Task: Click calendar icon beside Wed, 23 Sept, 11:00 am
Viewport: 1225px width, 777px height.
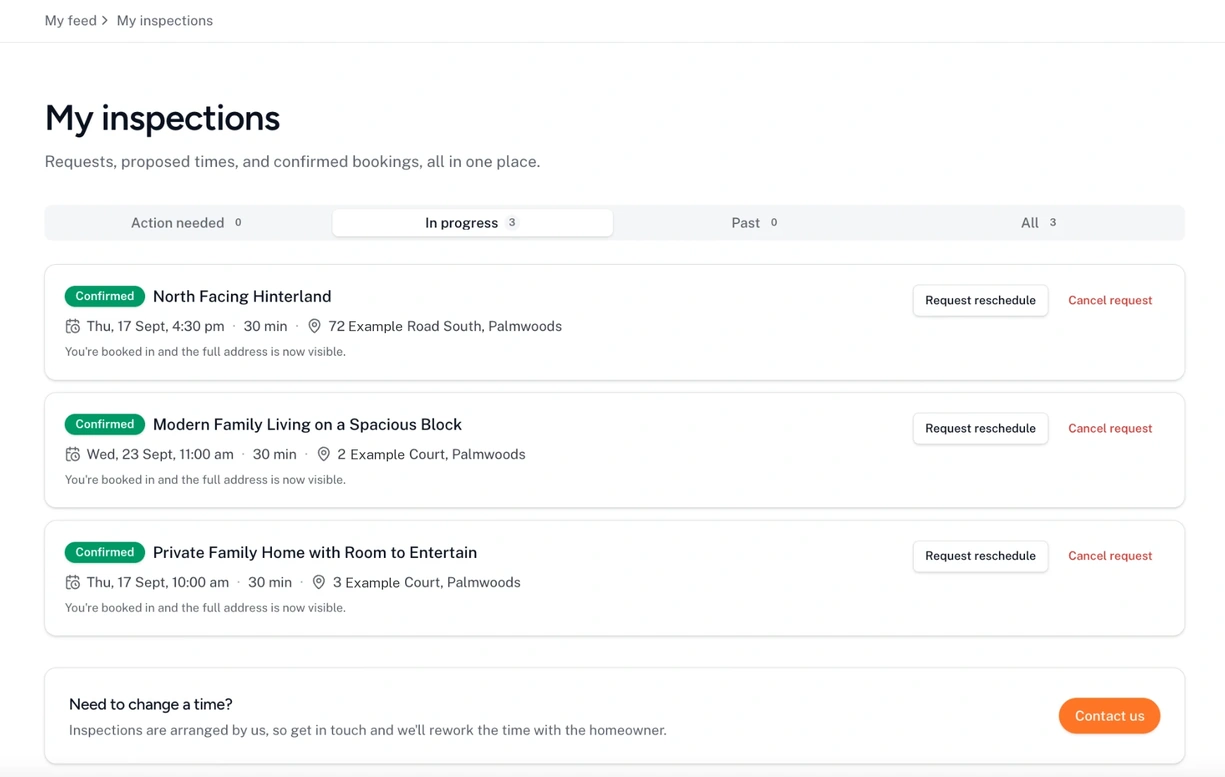Action: point(72,454)
